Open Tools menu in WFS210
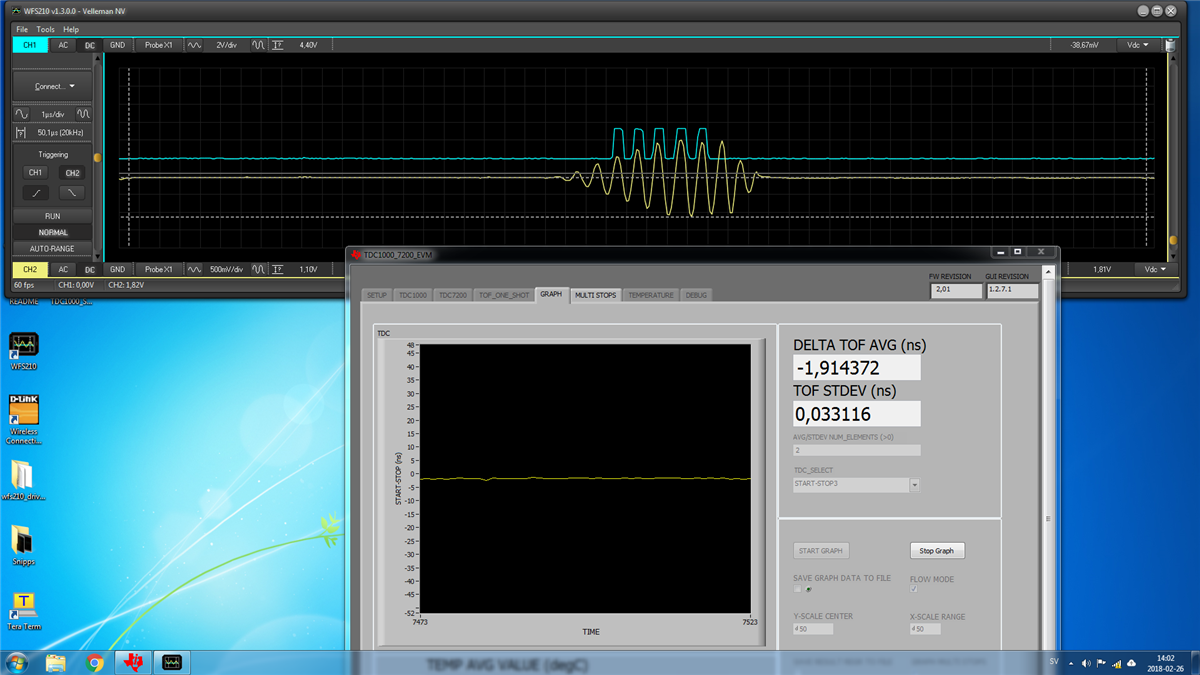Image resolution: width=1200 pixels, height=675 pixels. click(46, 29)
